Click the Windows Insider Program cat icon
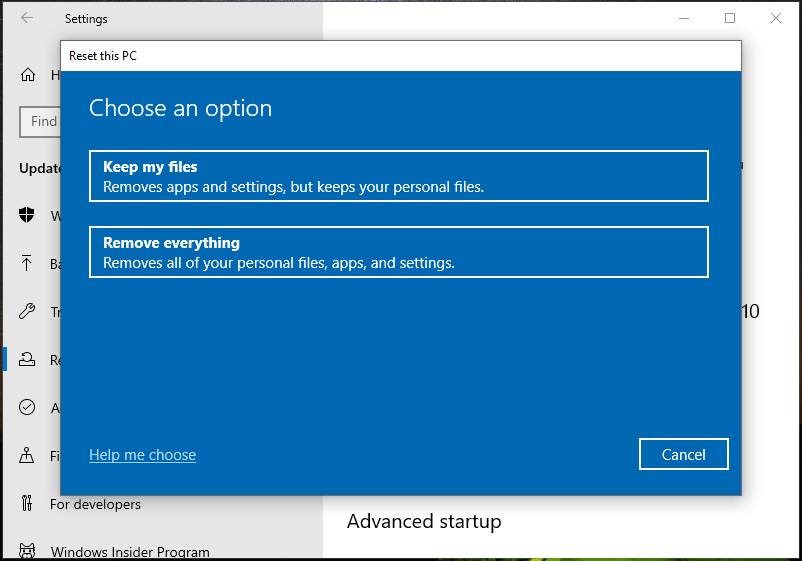The image size is (802, 561). 27,551
